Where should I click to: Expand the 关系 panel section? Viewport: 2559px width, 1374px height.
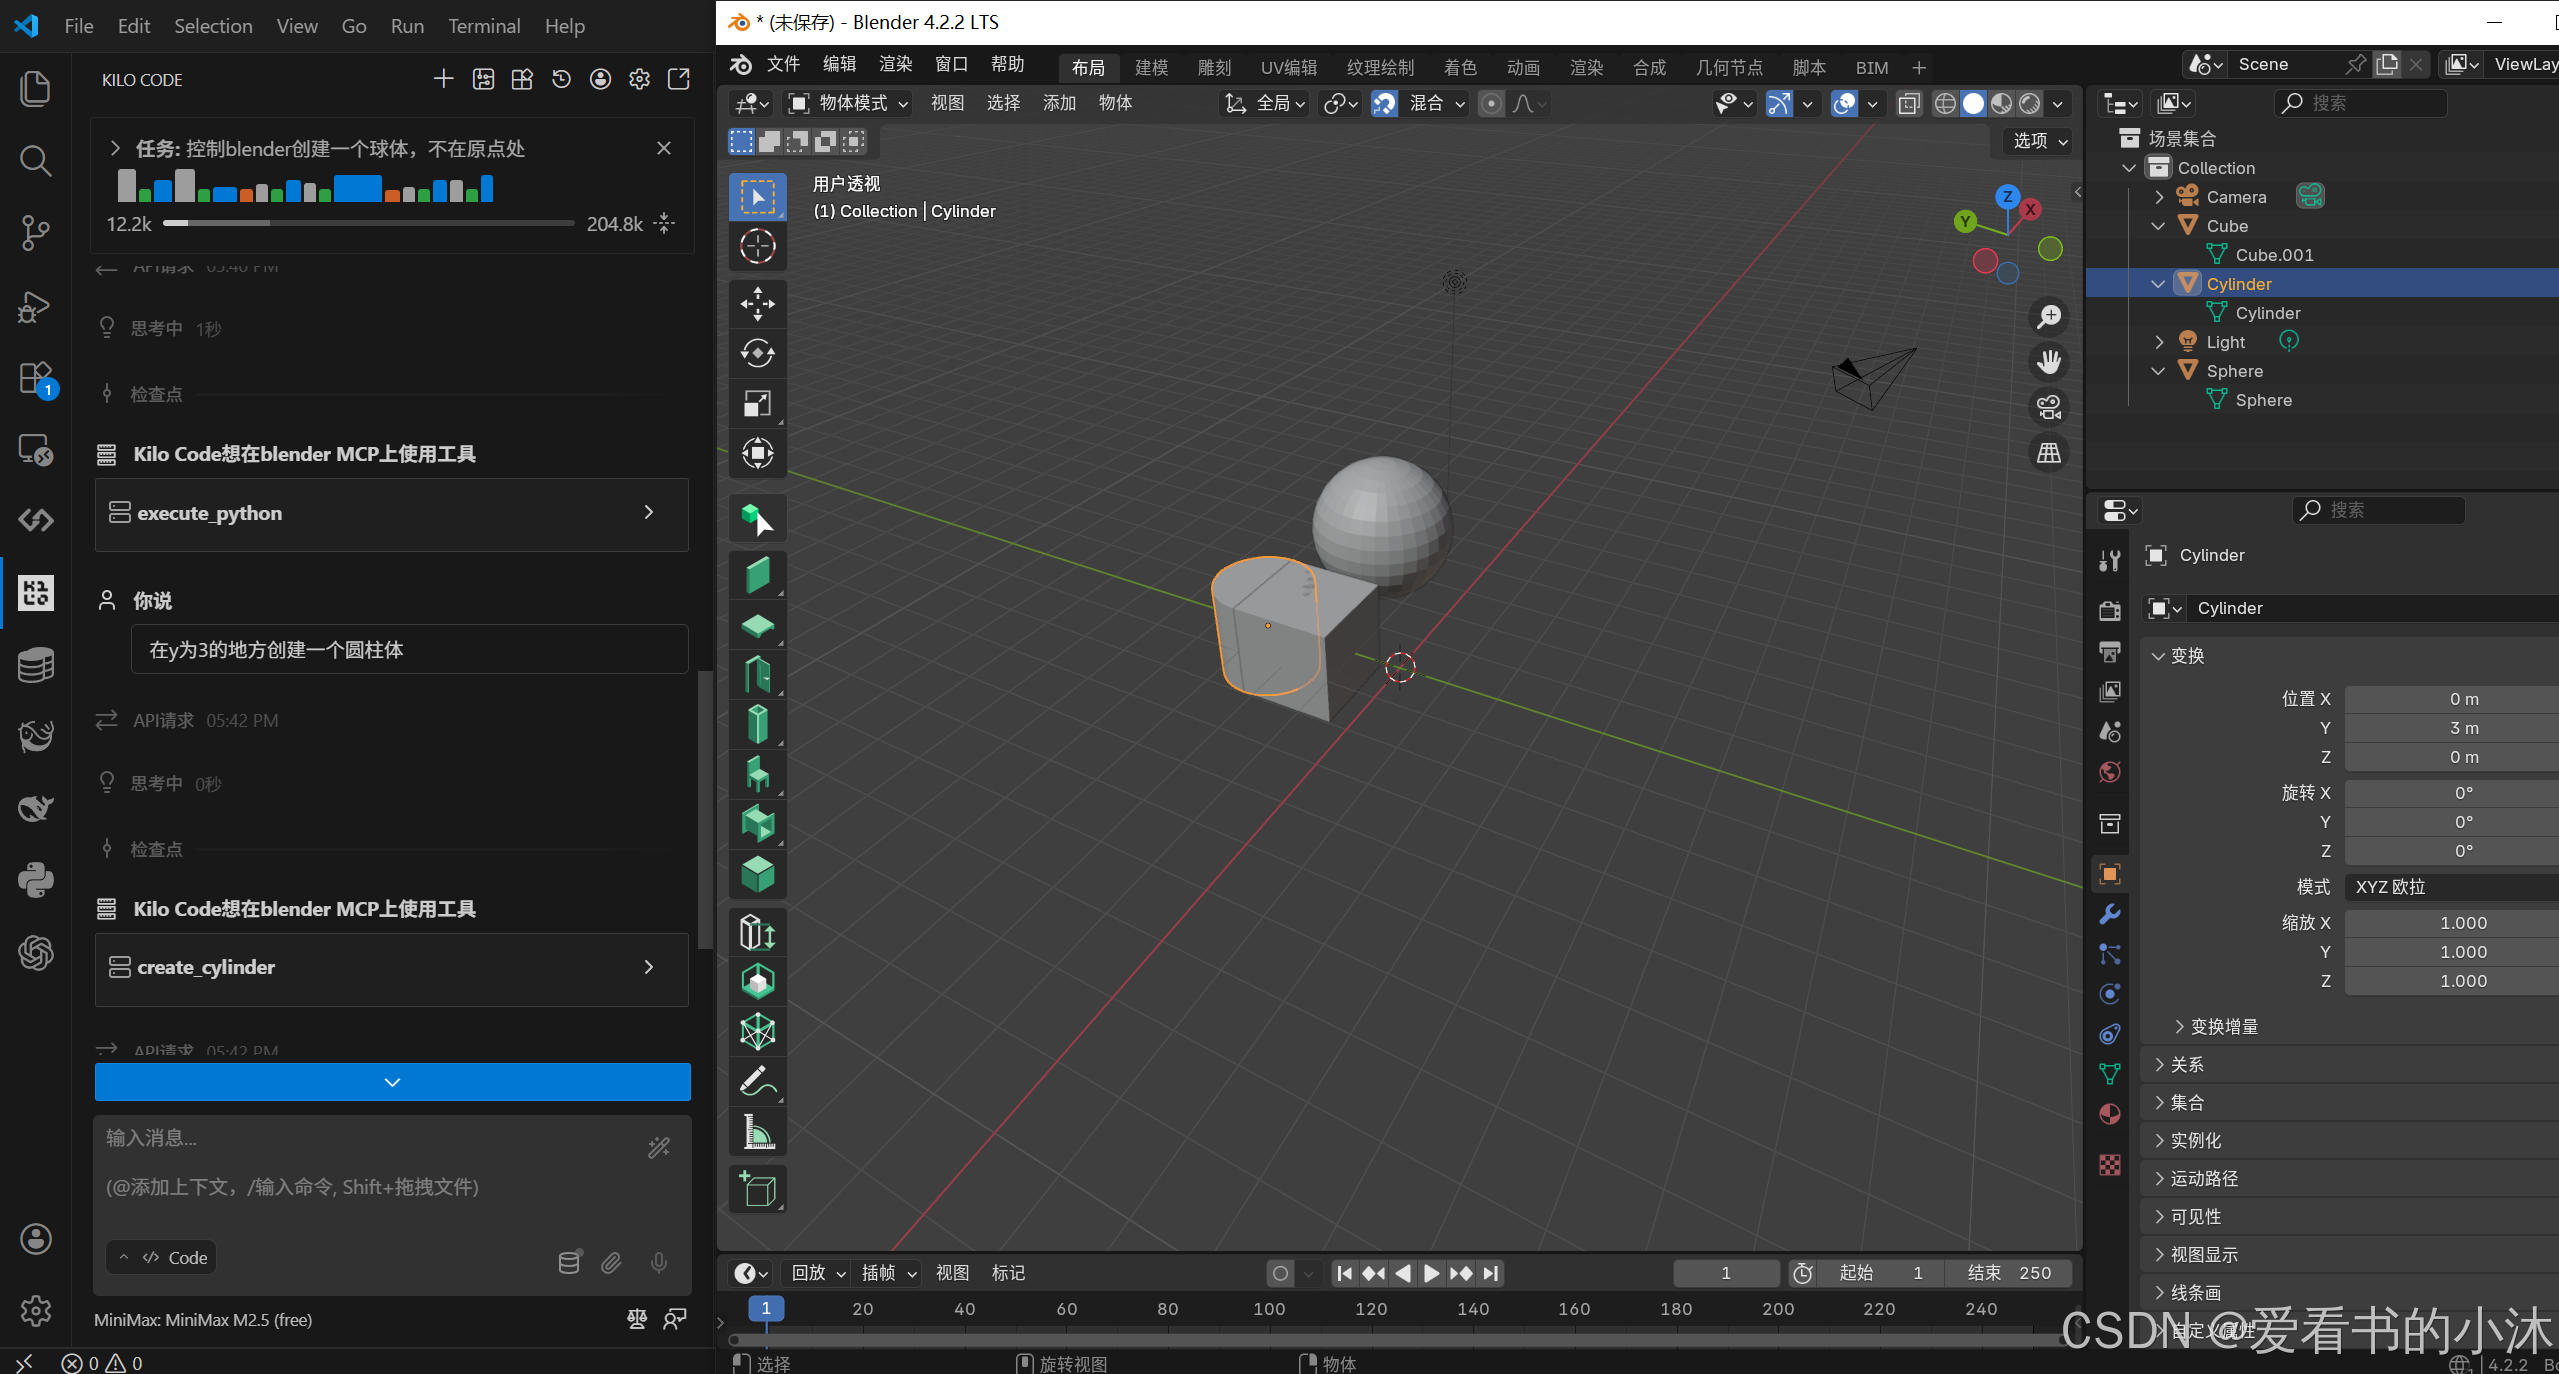tap(2186, 1065)
